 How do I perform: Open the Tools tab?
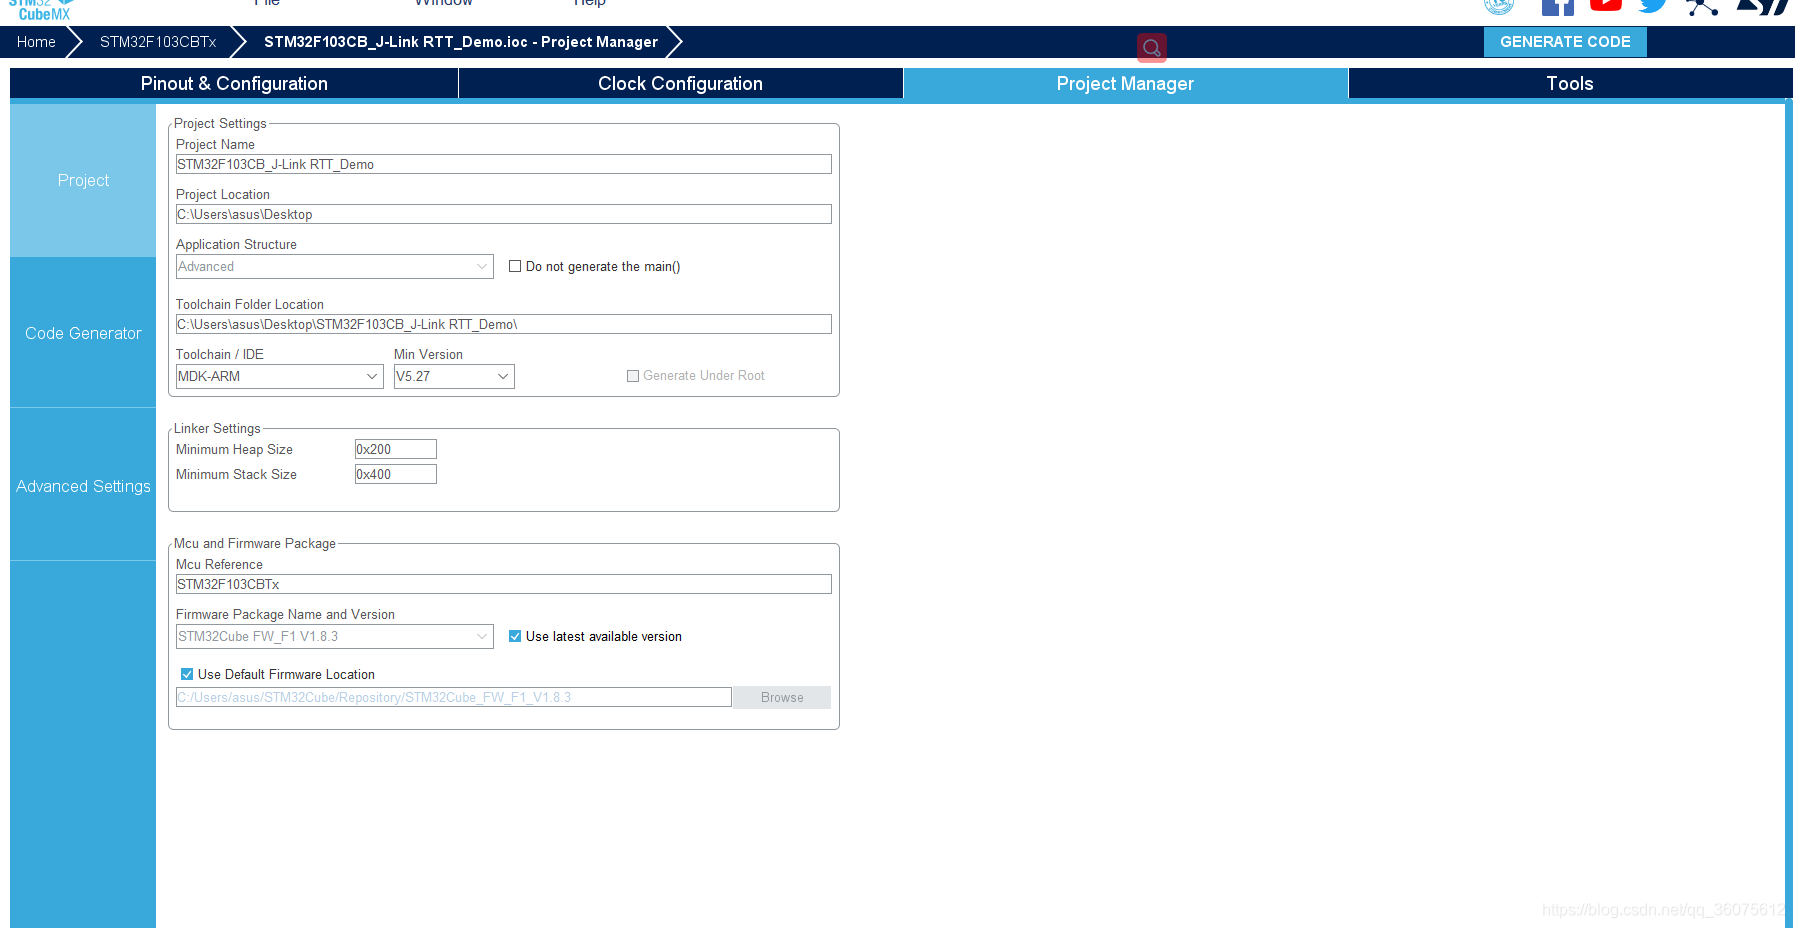tap(1570, 84)
